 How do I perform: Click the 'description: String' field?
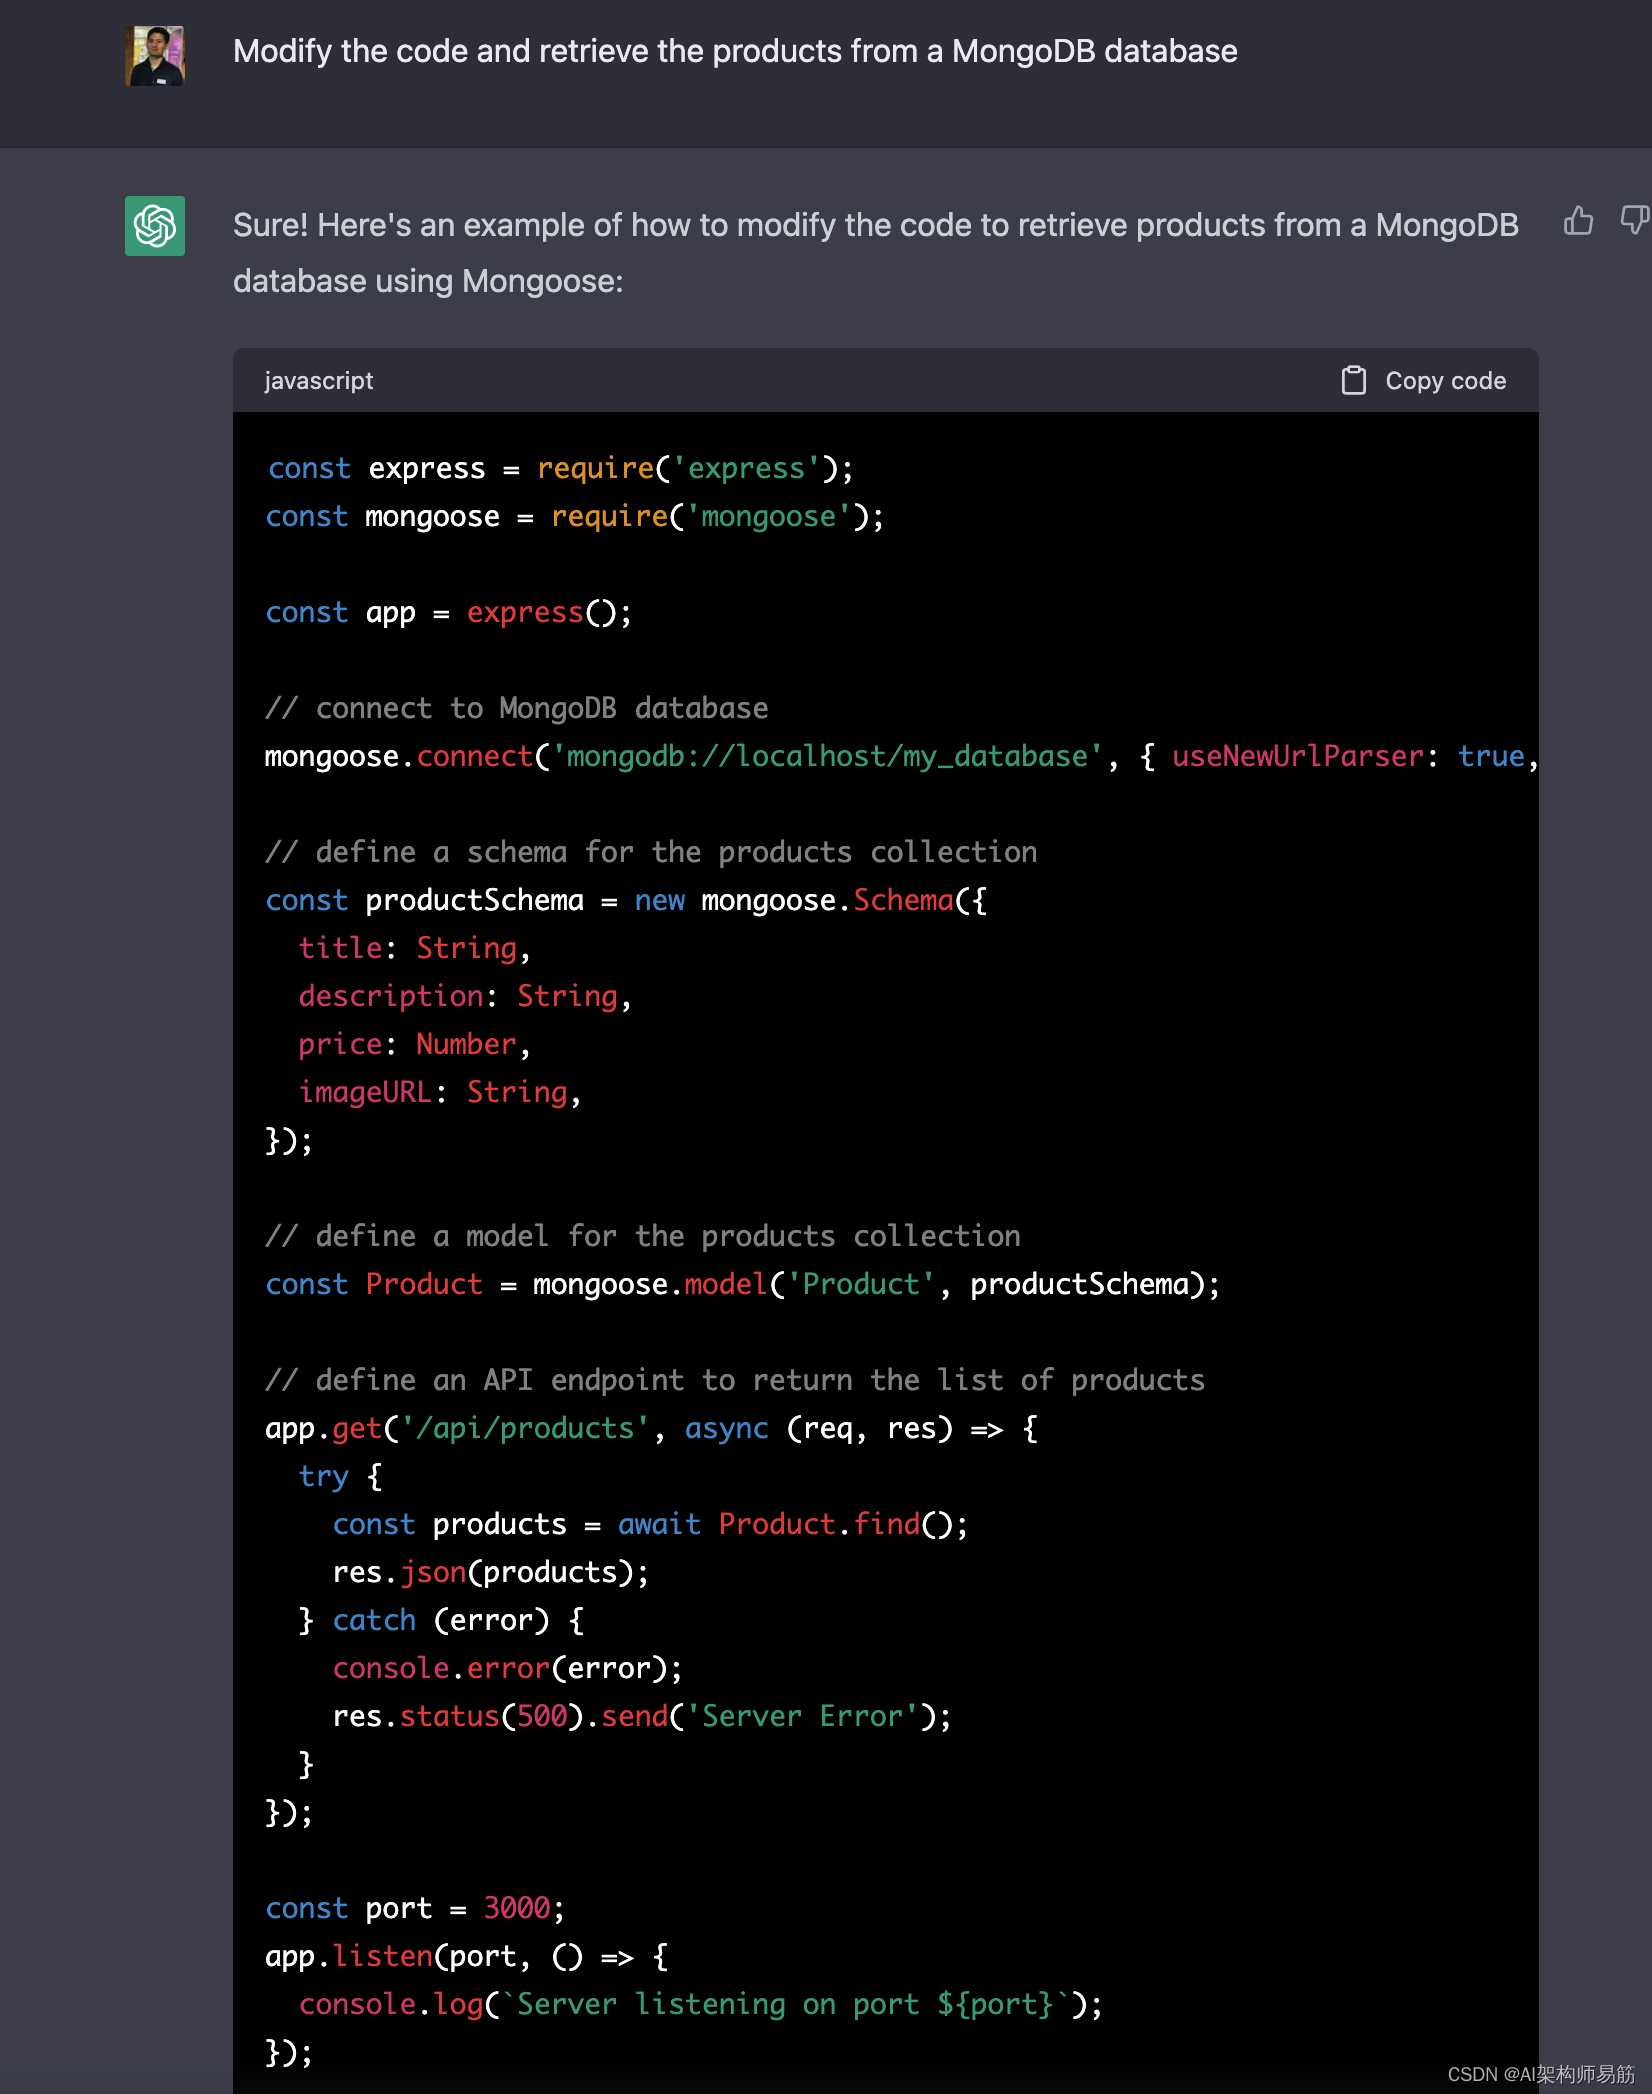tap(466, 996)
